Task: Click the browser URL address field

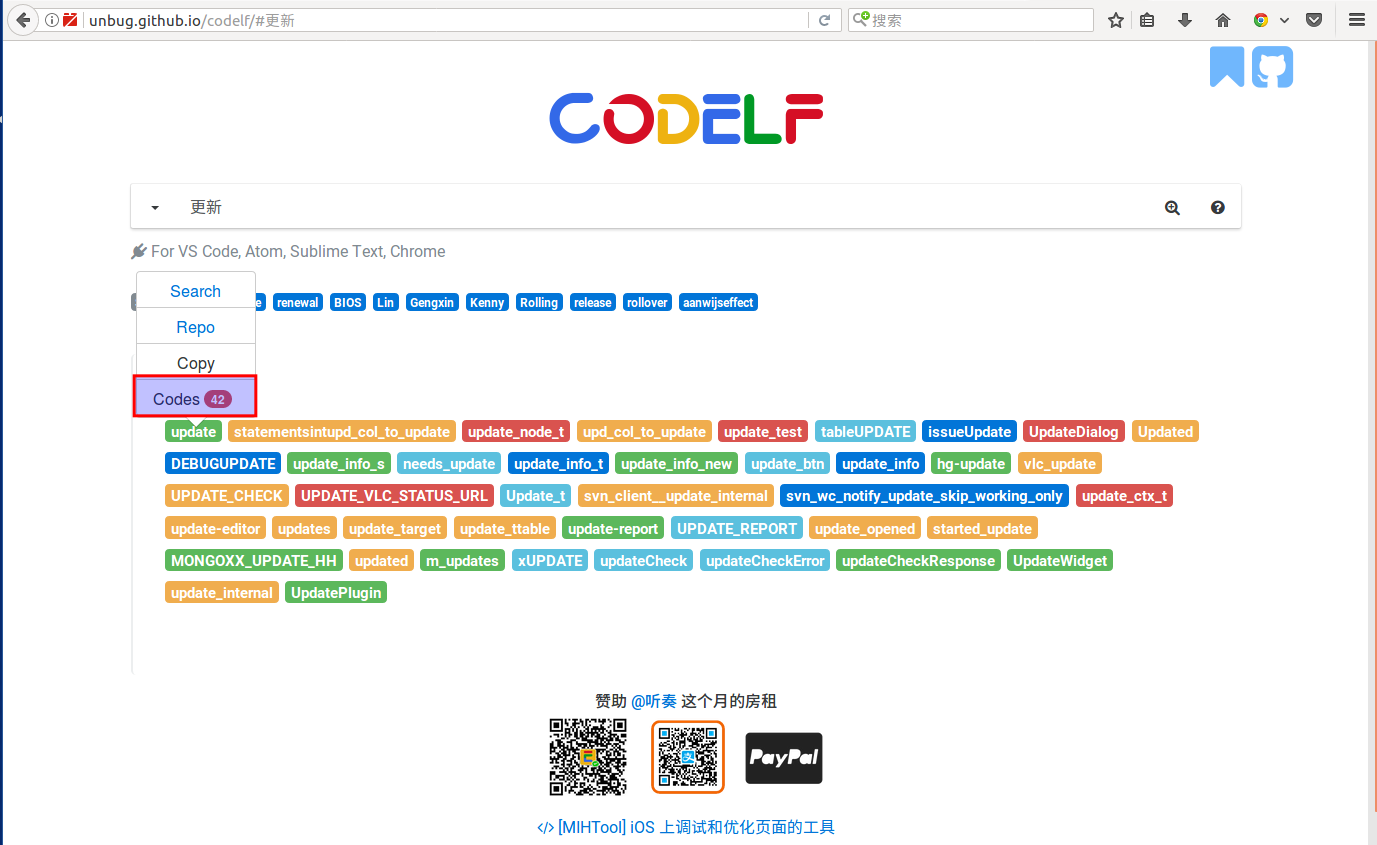Action: tap(445, 20)
